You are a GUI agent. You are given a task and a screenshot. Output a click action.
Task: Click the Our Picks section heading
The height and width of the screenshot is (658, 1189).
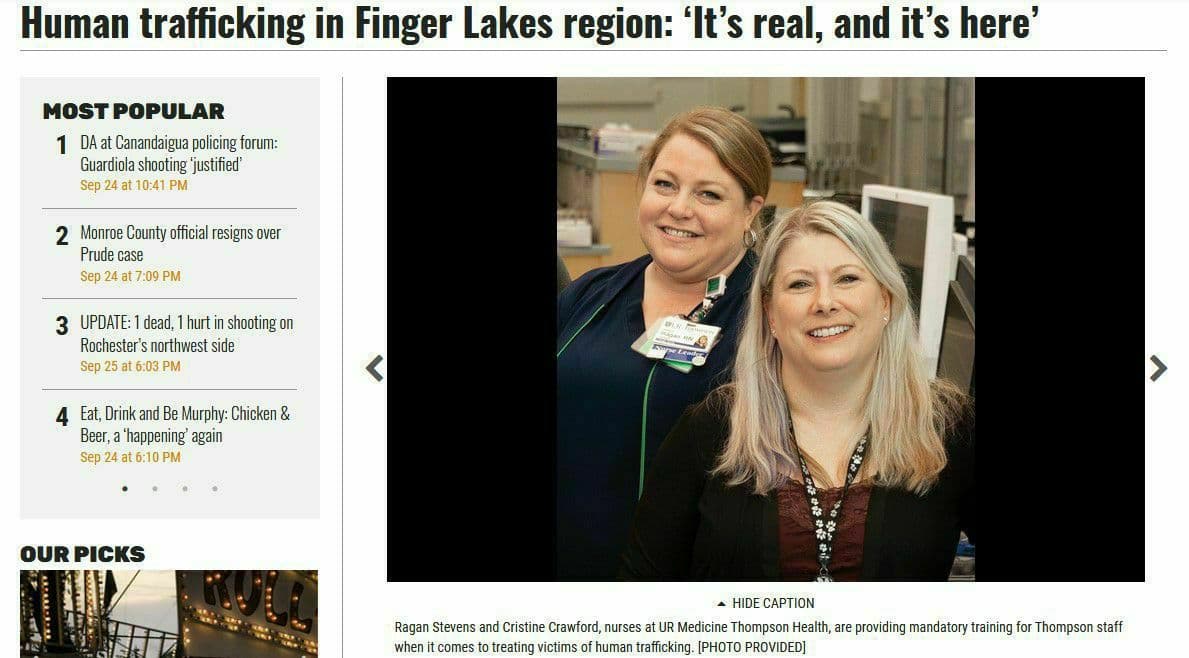(83, 554)
